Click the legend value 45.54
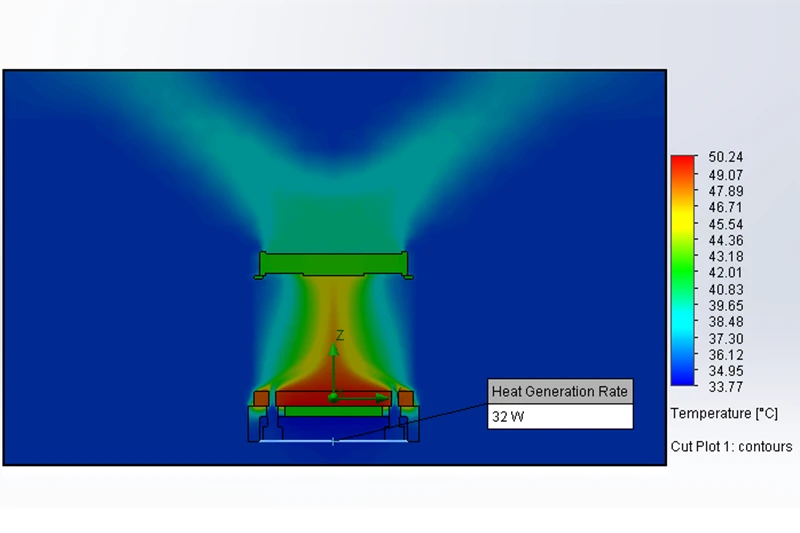Screen dimensions: 800x533 tap(726, 224)
